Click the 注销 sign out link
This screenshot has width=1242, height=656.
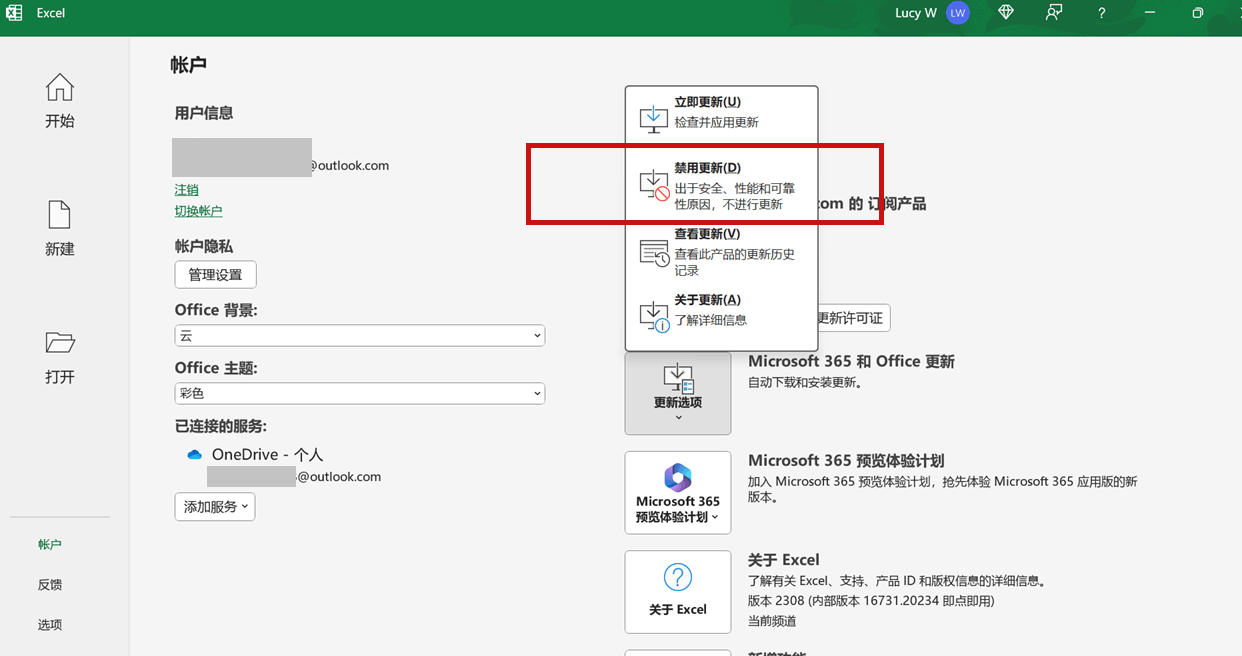click(186, 190)
